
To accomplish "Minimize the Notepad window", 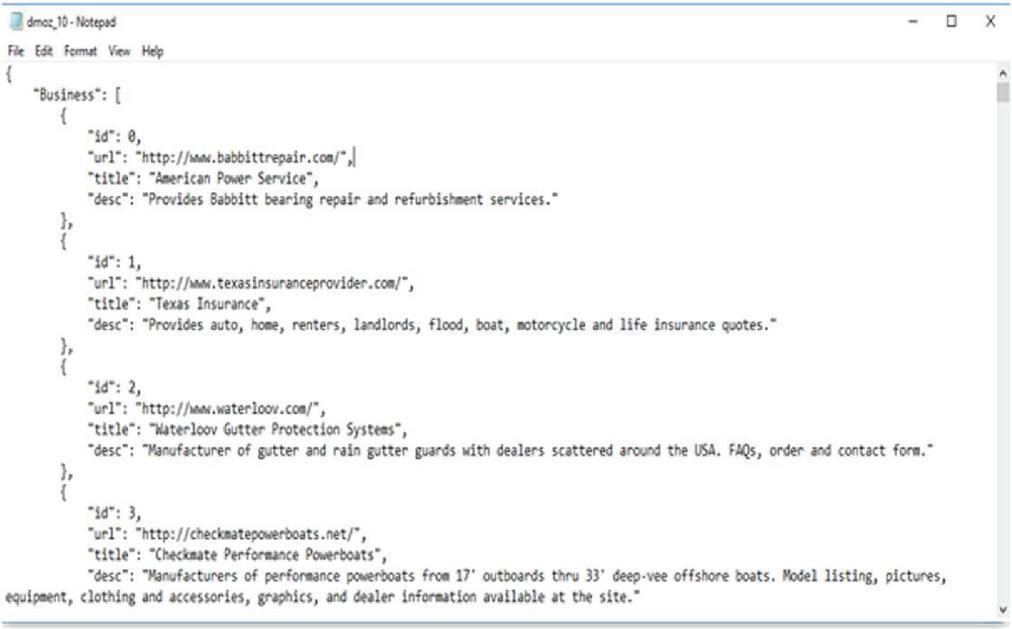I will [x=913, y=21].
